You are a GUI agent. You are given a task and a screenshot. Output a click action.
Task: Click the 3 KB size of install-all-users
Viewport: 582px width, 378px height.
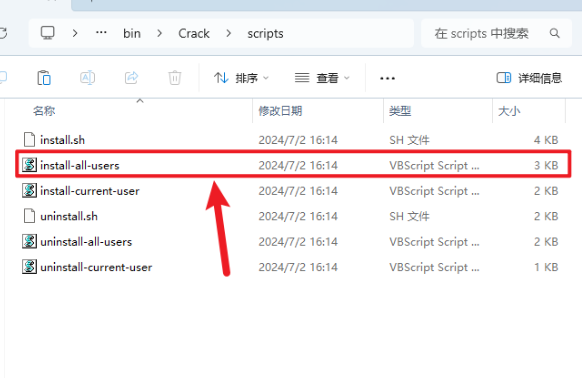[546, 165]
